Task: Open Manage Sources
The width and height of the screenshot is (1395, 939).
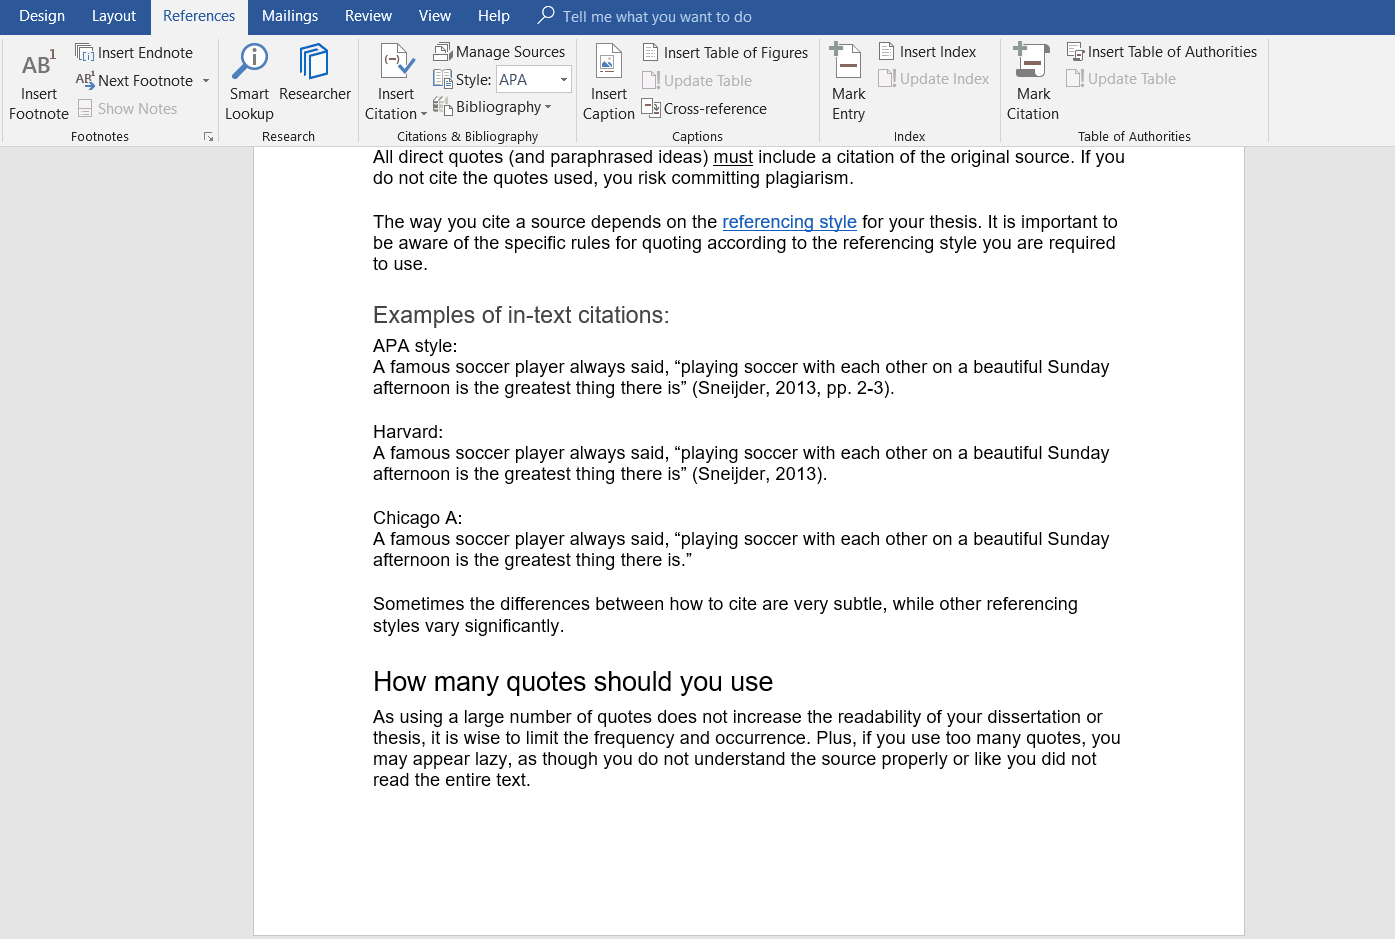Action: (499, 52)
